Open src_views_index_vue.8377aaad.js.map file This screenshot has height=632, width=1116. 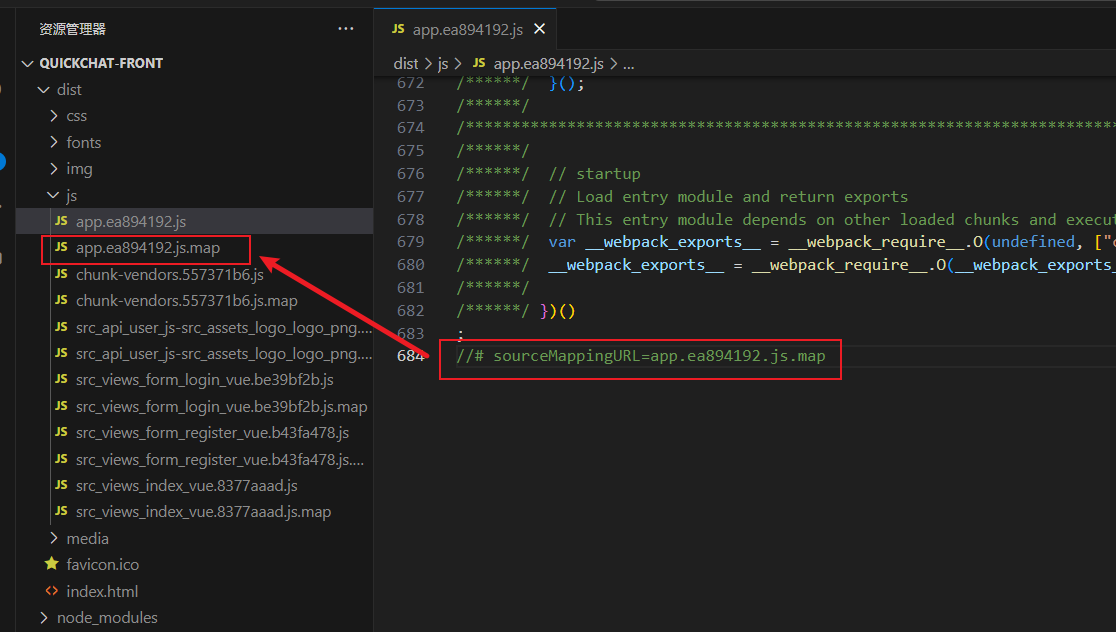click(204, 512)
